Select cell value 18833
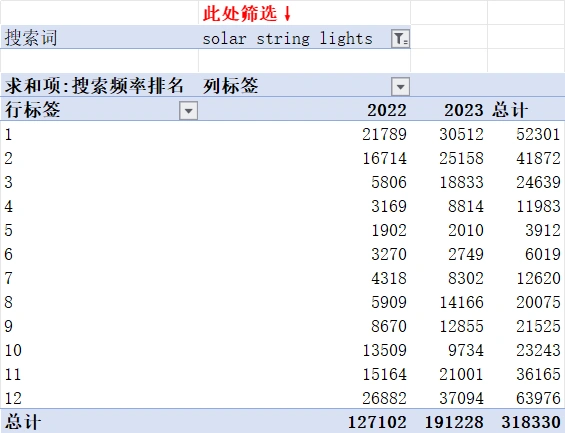This screenshot has height=433, width=565. point(461,182)
